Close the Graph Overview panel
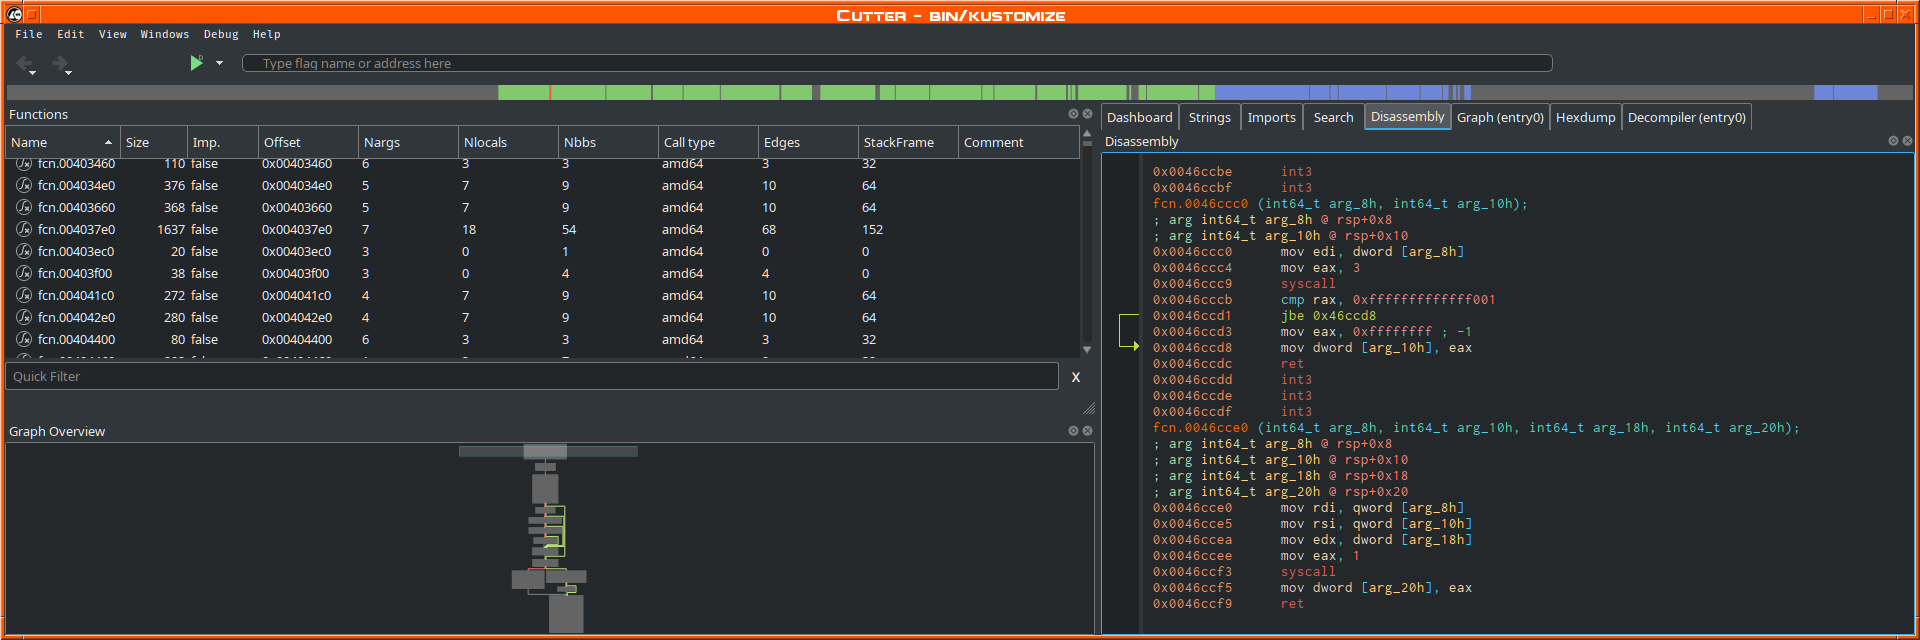The width and height of the screenshot is (1920, 640). coord(1087,431)
